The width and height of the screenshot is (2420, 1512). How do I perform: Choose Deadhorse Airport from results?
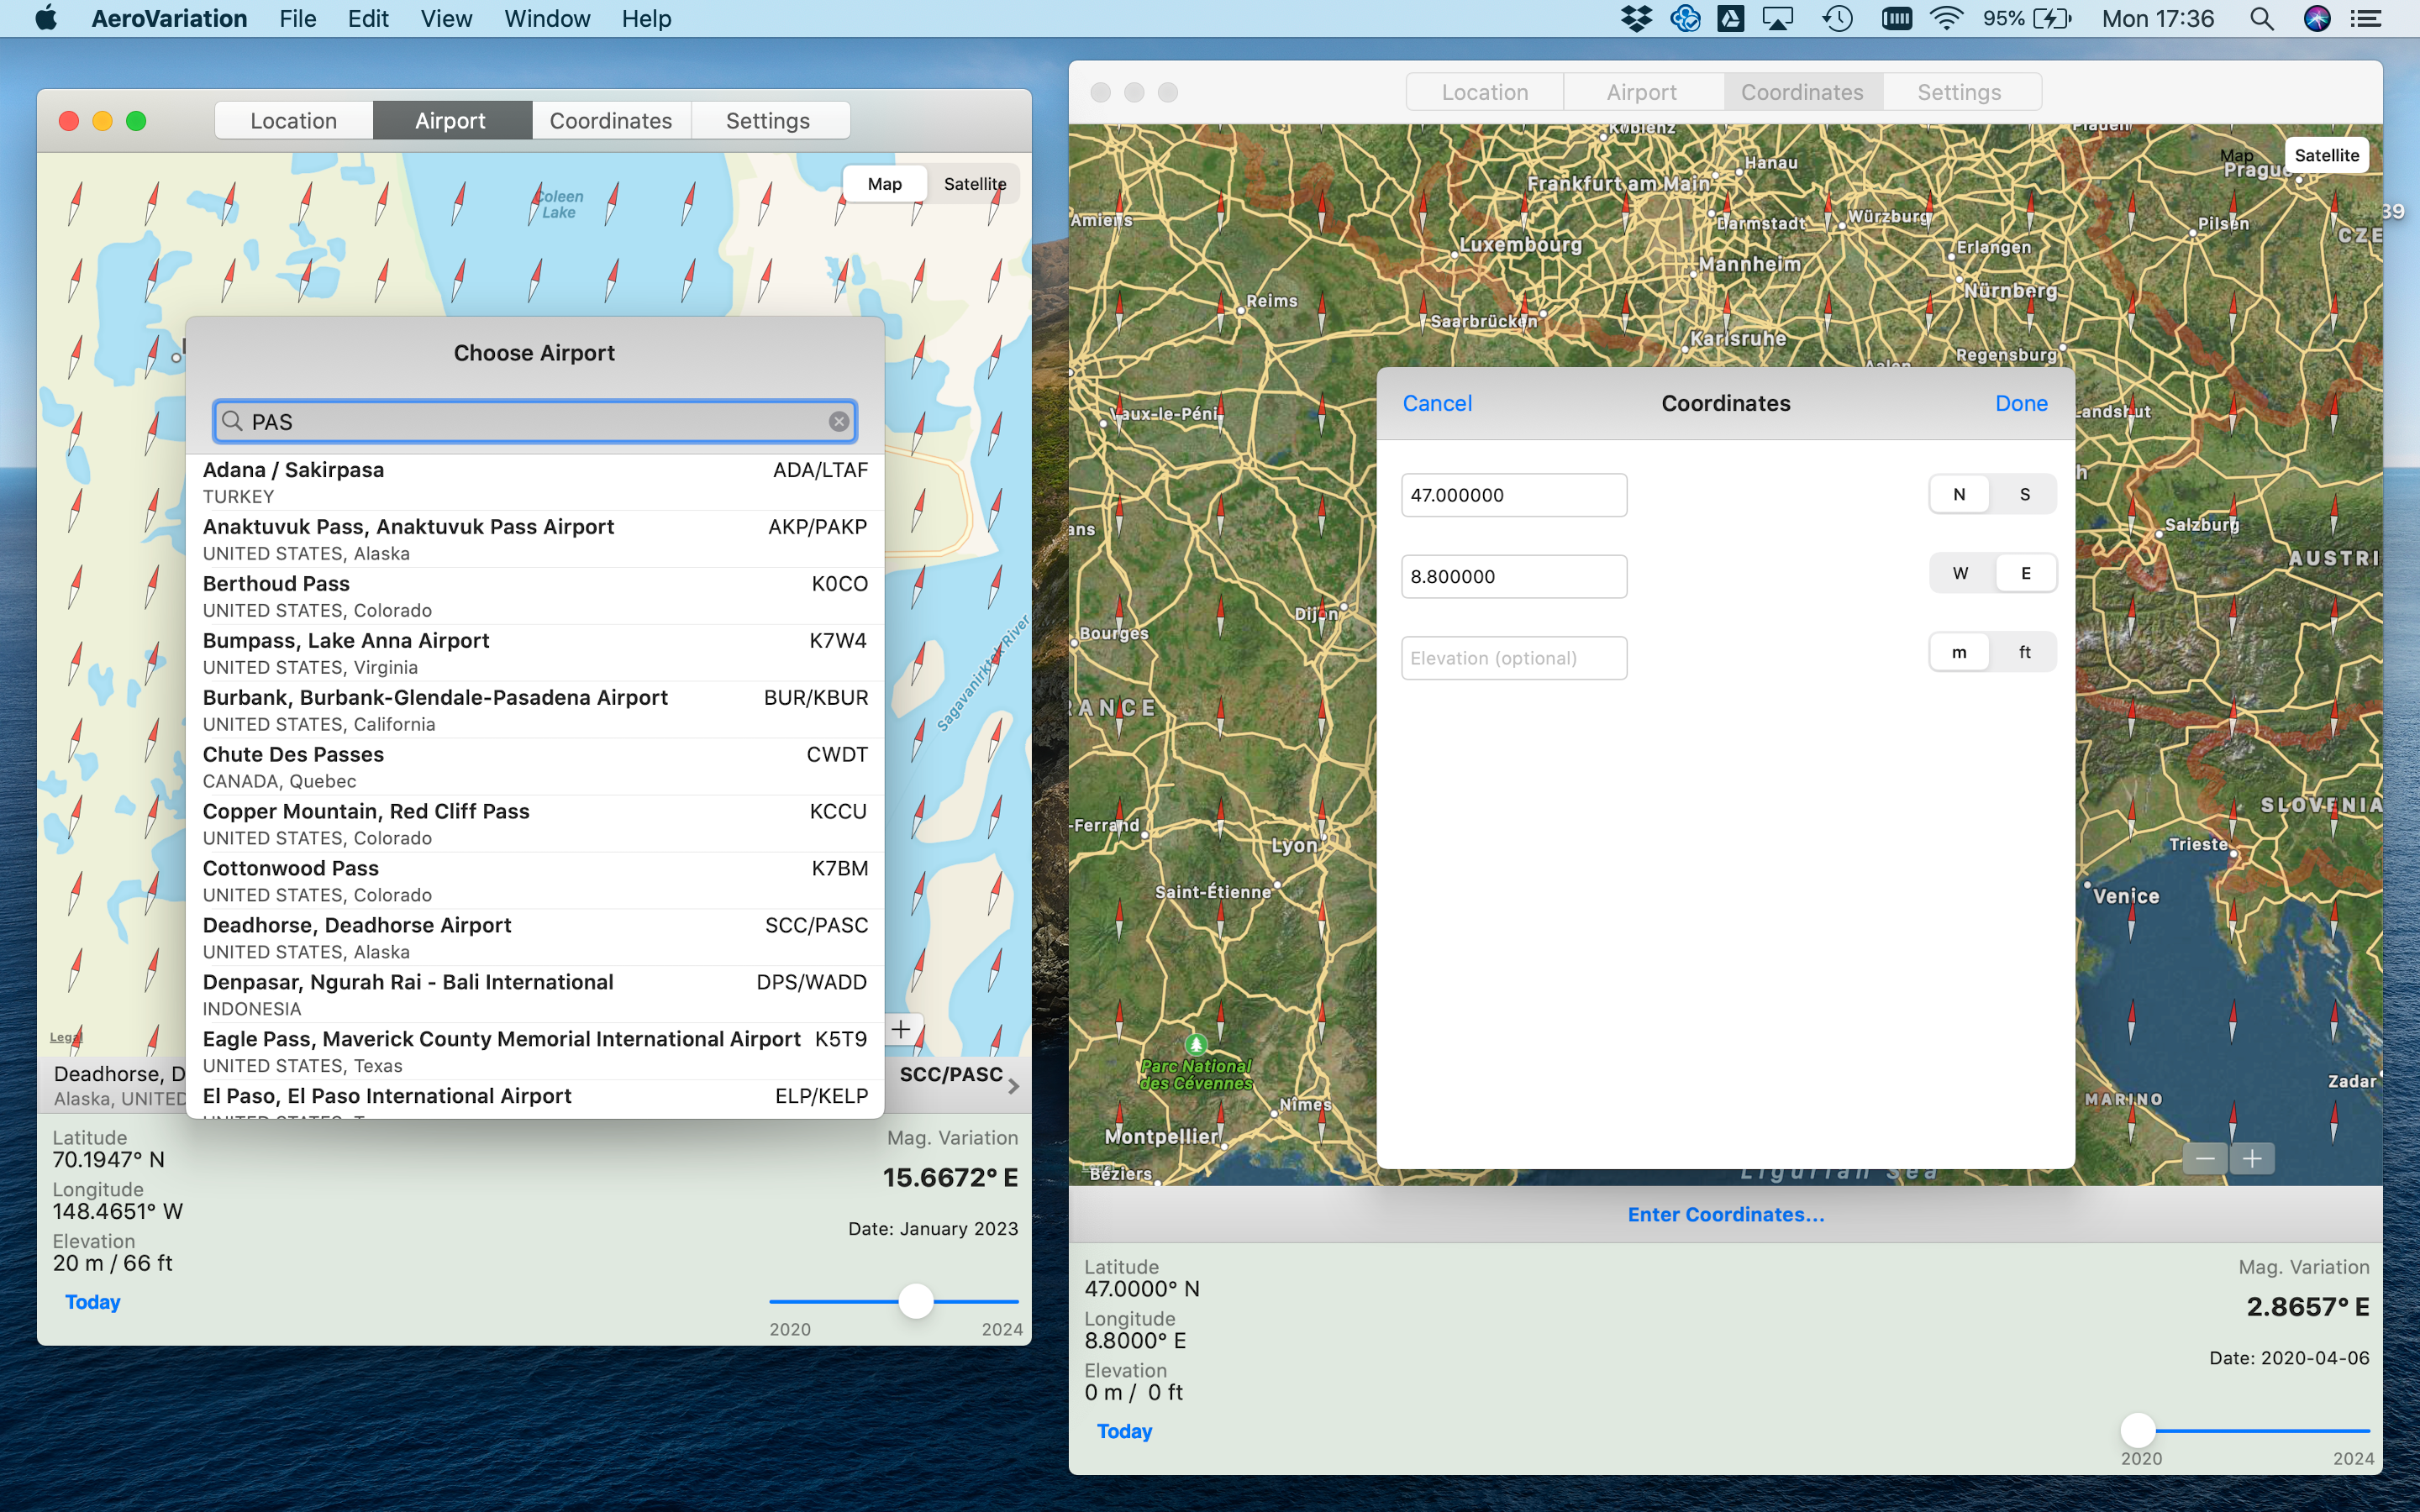coord(535,937)
